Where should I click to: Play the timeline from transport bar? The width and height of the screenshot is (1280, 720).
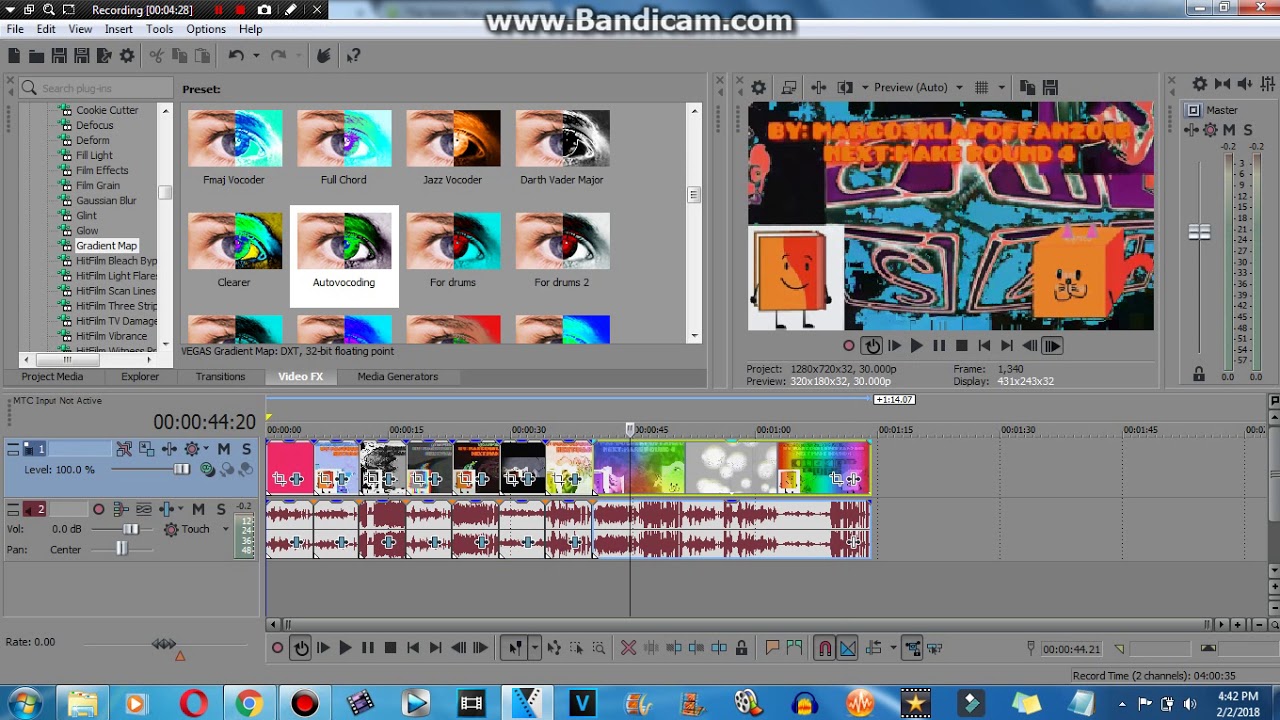(345, 648)
